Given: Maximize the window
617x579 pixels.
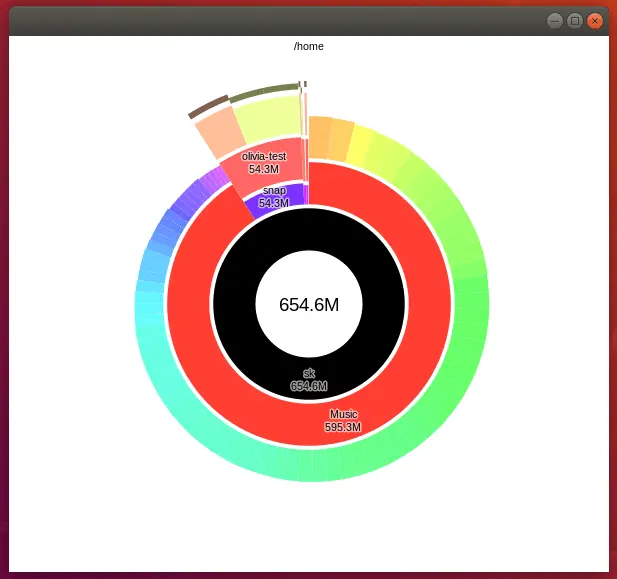Looking at the screenshot, I should 575,21.
